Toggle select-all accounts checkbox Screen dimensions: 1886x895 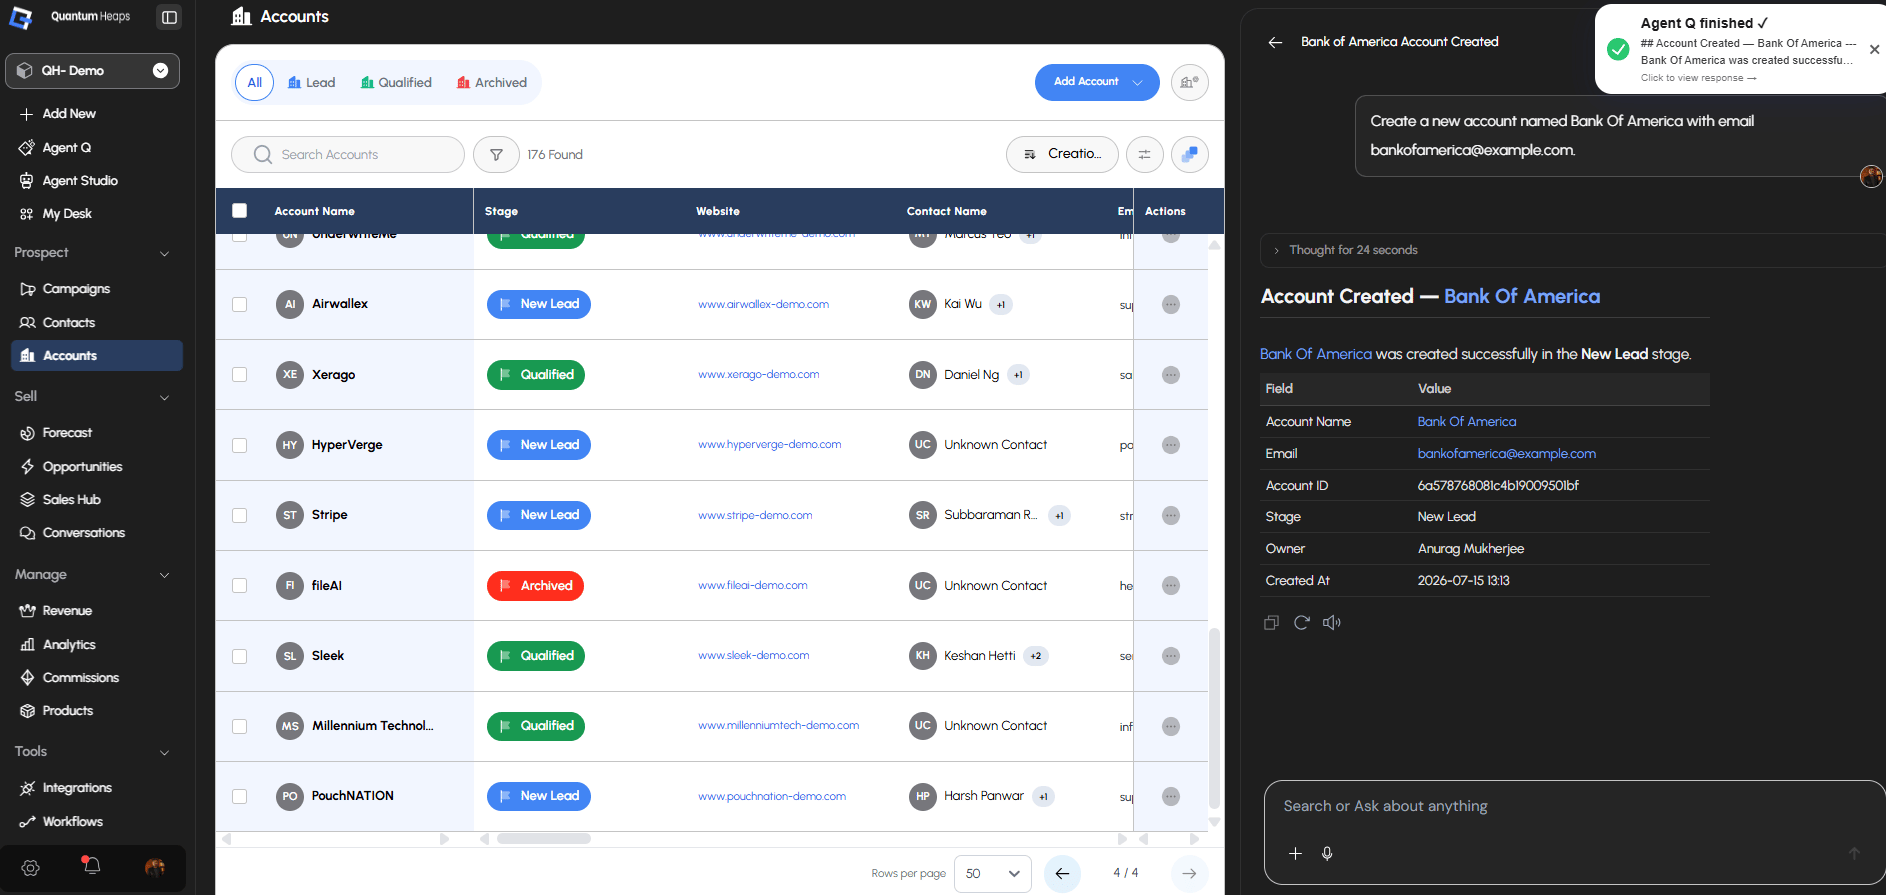click(239, 211)
